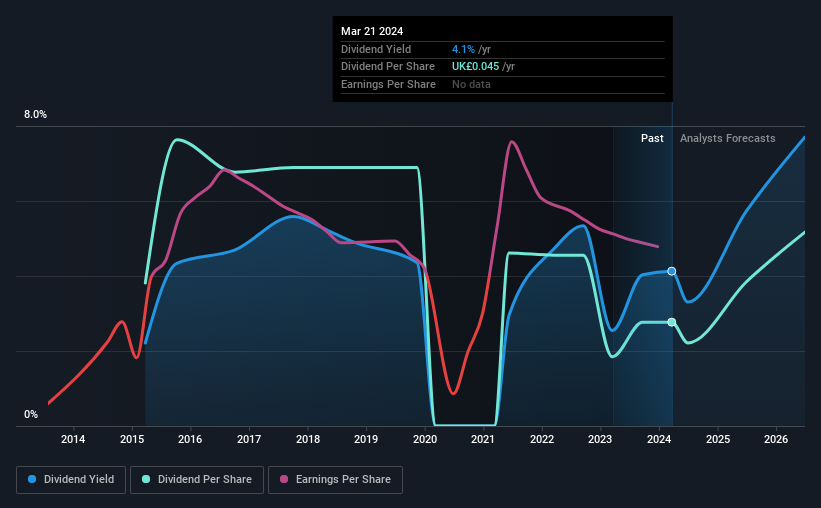The image size is (821, 508).
Task: Click the 'Analysts Forecasts' label
Action: pyautogui.click(x=727, y=138)
